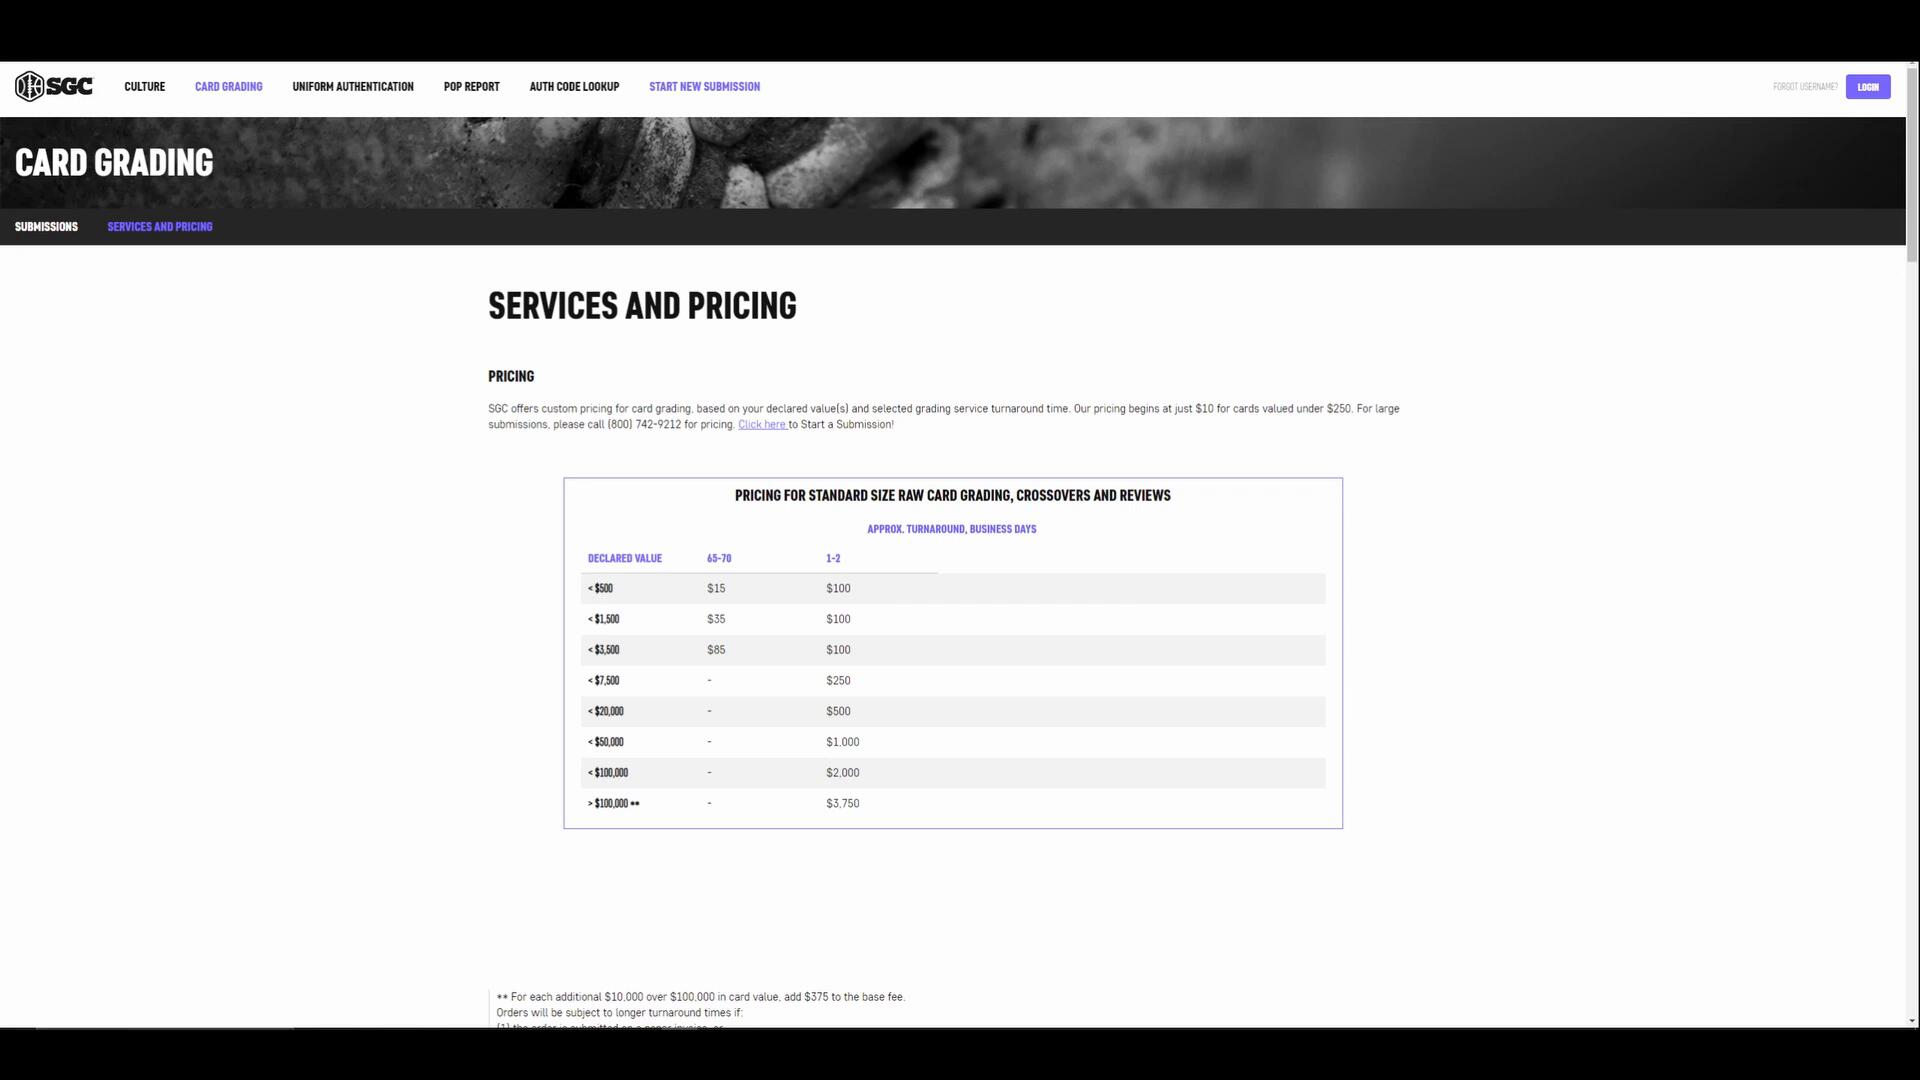Open the Pop Report page
Image resolution: width=1920 pixels, height=1080 pixels.
pyautogui.click(x=471, y=87)
